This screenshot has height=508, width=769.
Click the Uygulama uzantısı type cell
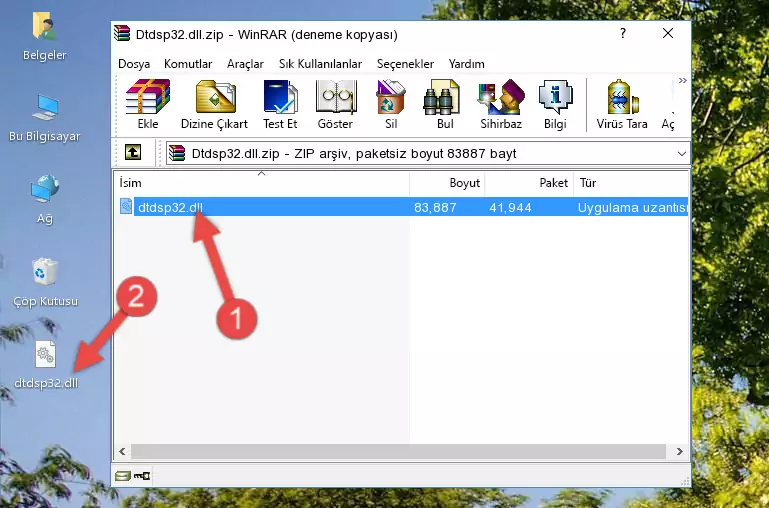[x=632, y=207]
